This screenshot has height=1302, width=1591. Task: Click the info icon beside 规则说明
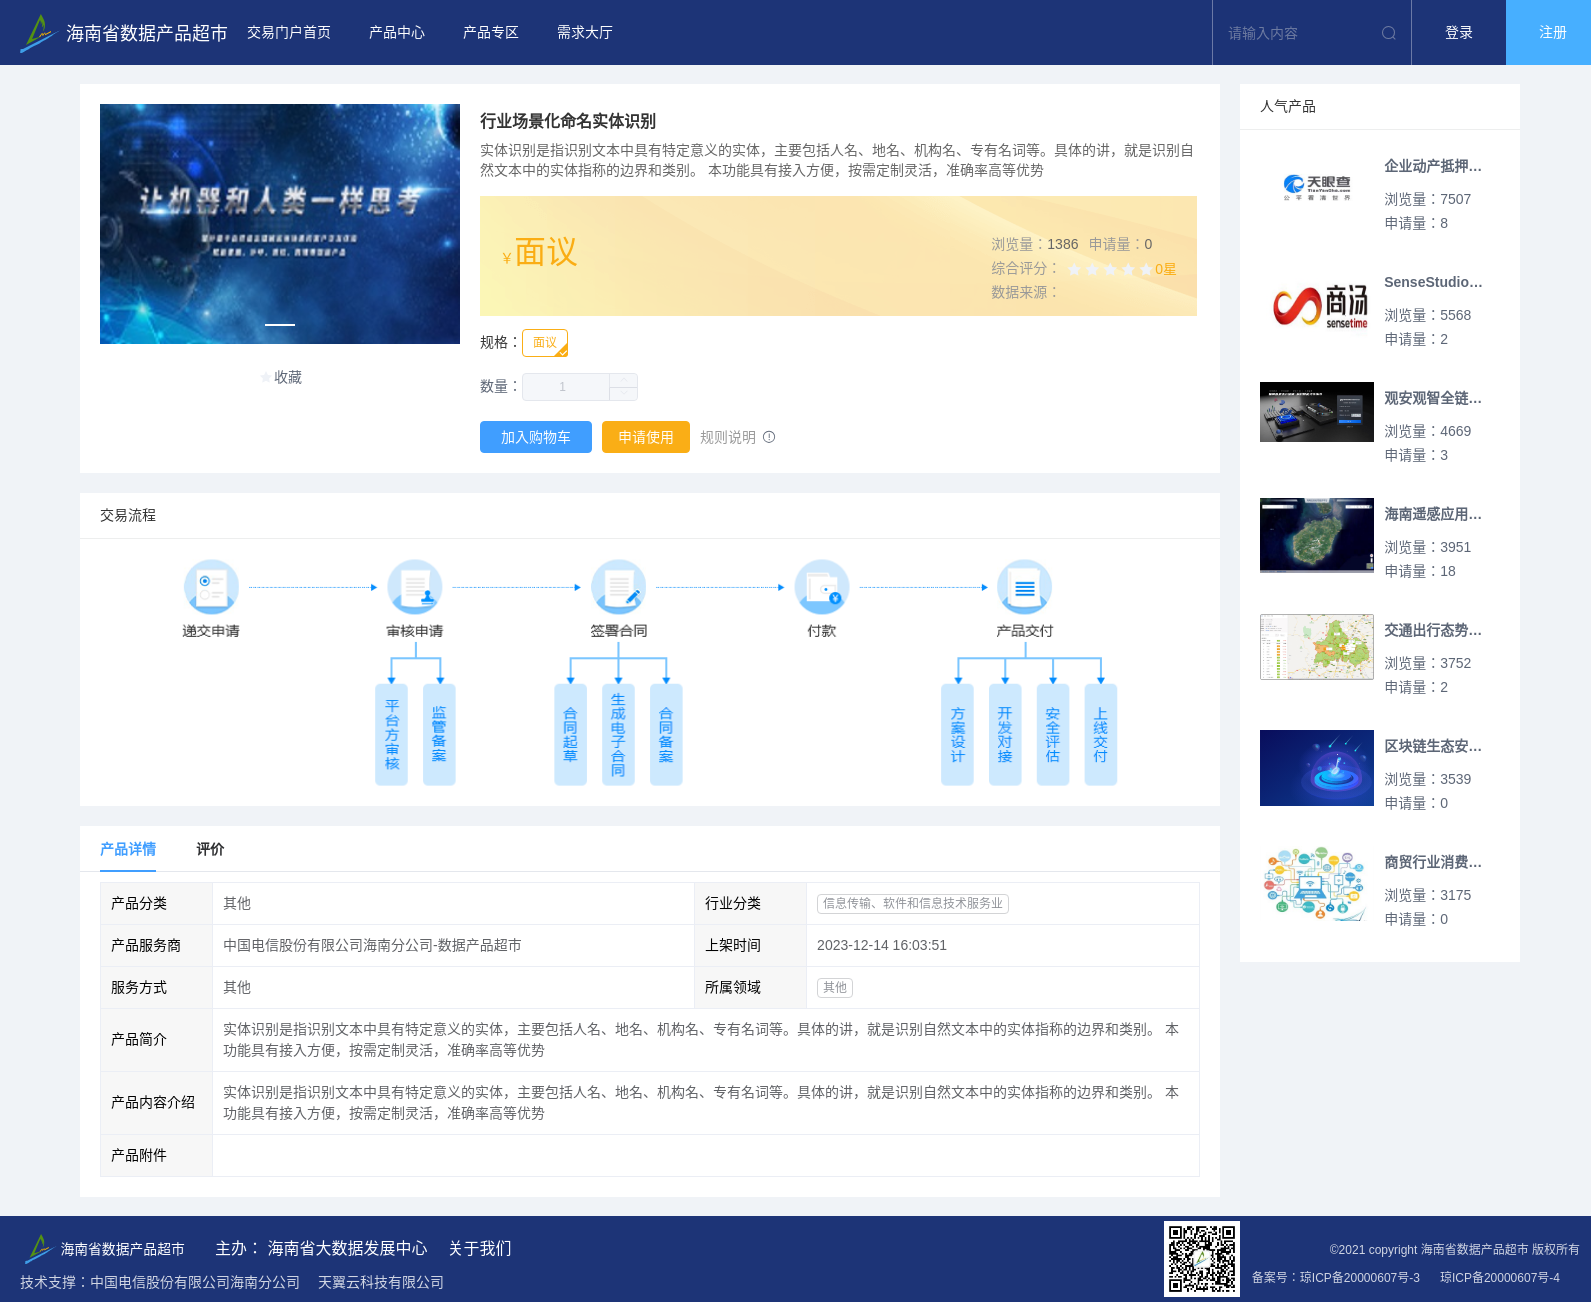769,437
